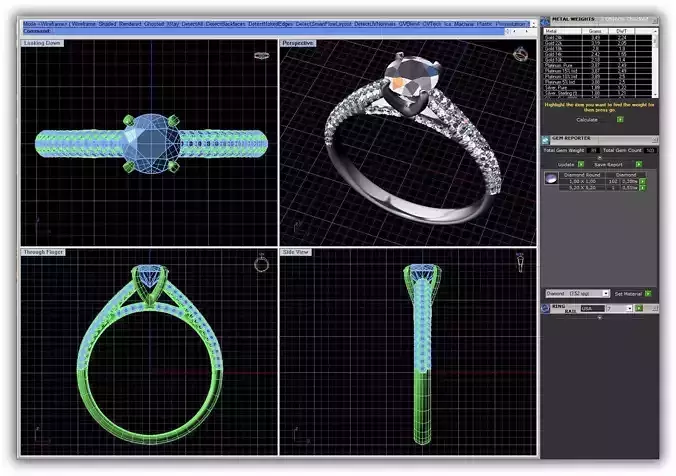
Task: Click the USA ring size standard field
Action: tap(592, 308)
